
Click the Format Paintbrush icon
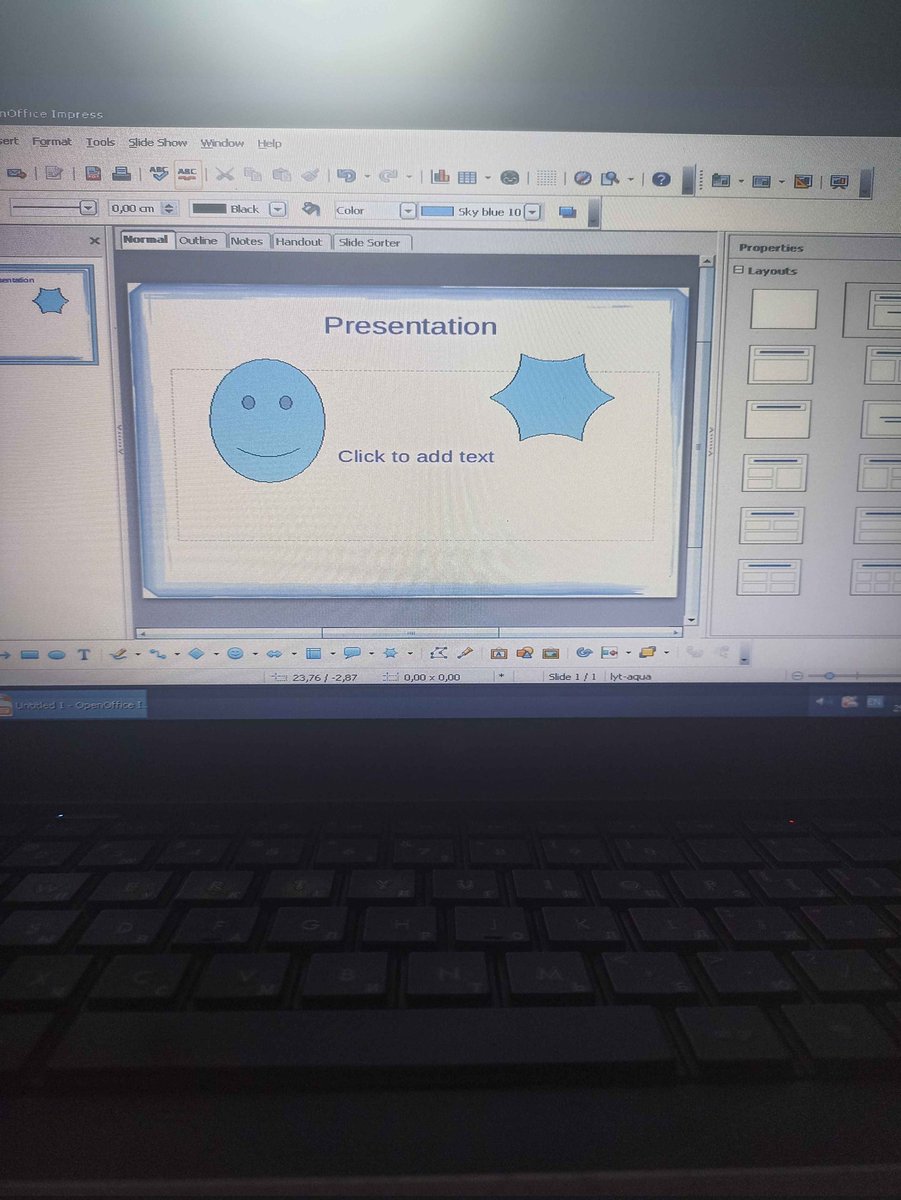coord(310,176)
